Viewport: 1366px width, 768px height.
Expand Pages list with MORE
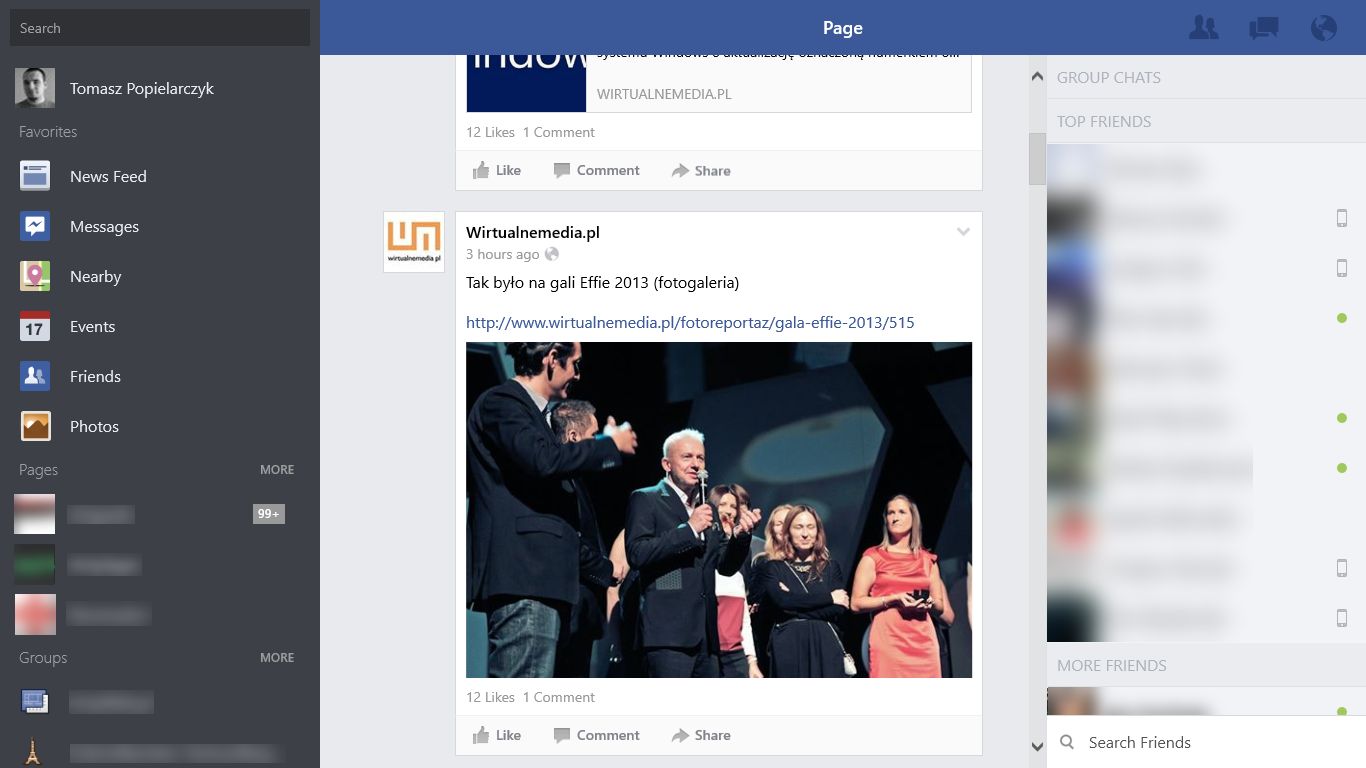coord(277,469)
